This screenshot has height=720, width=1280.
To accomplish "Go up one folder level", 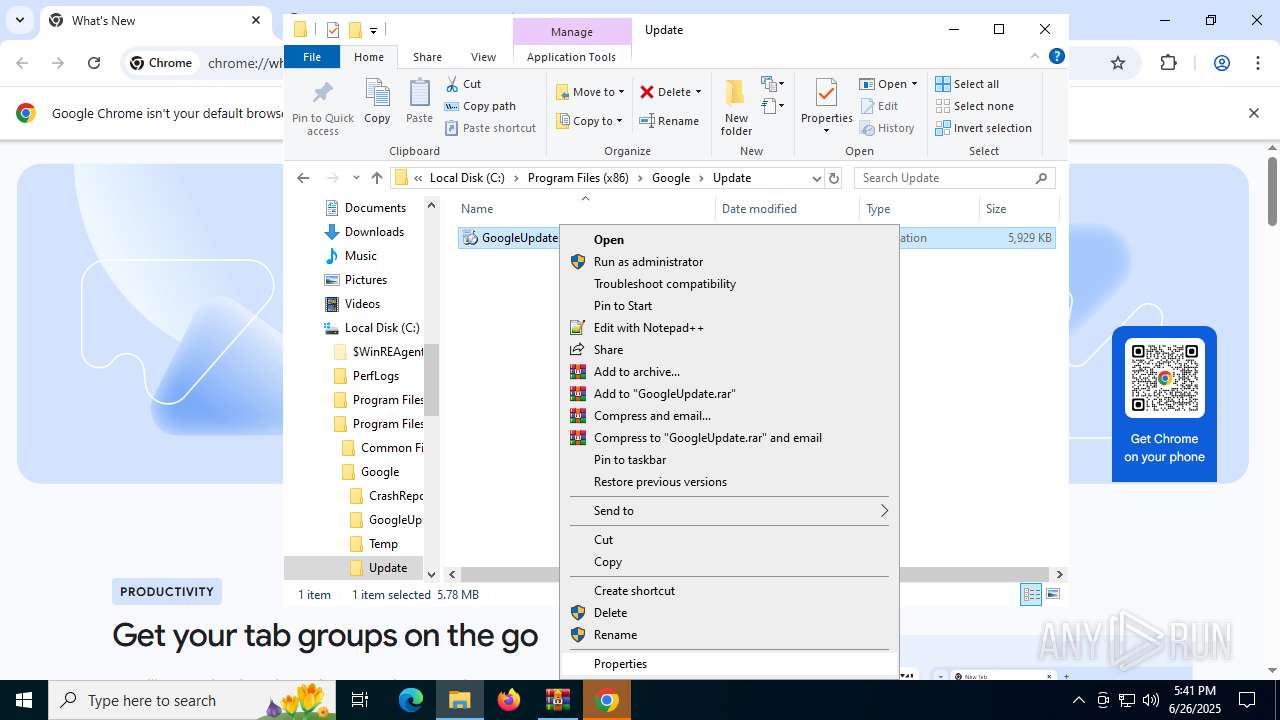I will [376, 178].
